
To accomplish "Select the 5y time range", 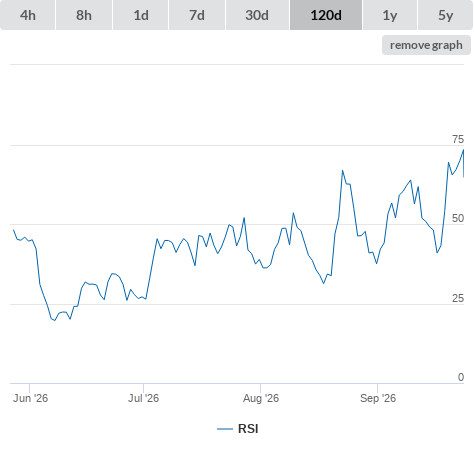I will 445,15.
